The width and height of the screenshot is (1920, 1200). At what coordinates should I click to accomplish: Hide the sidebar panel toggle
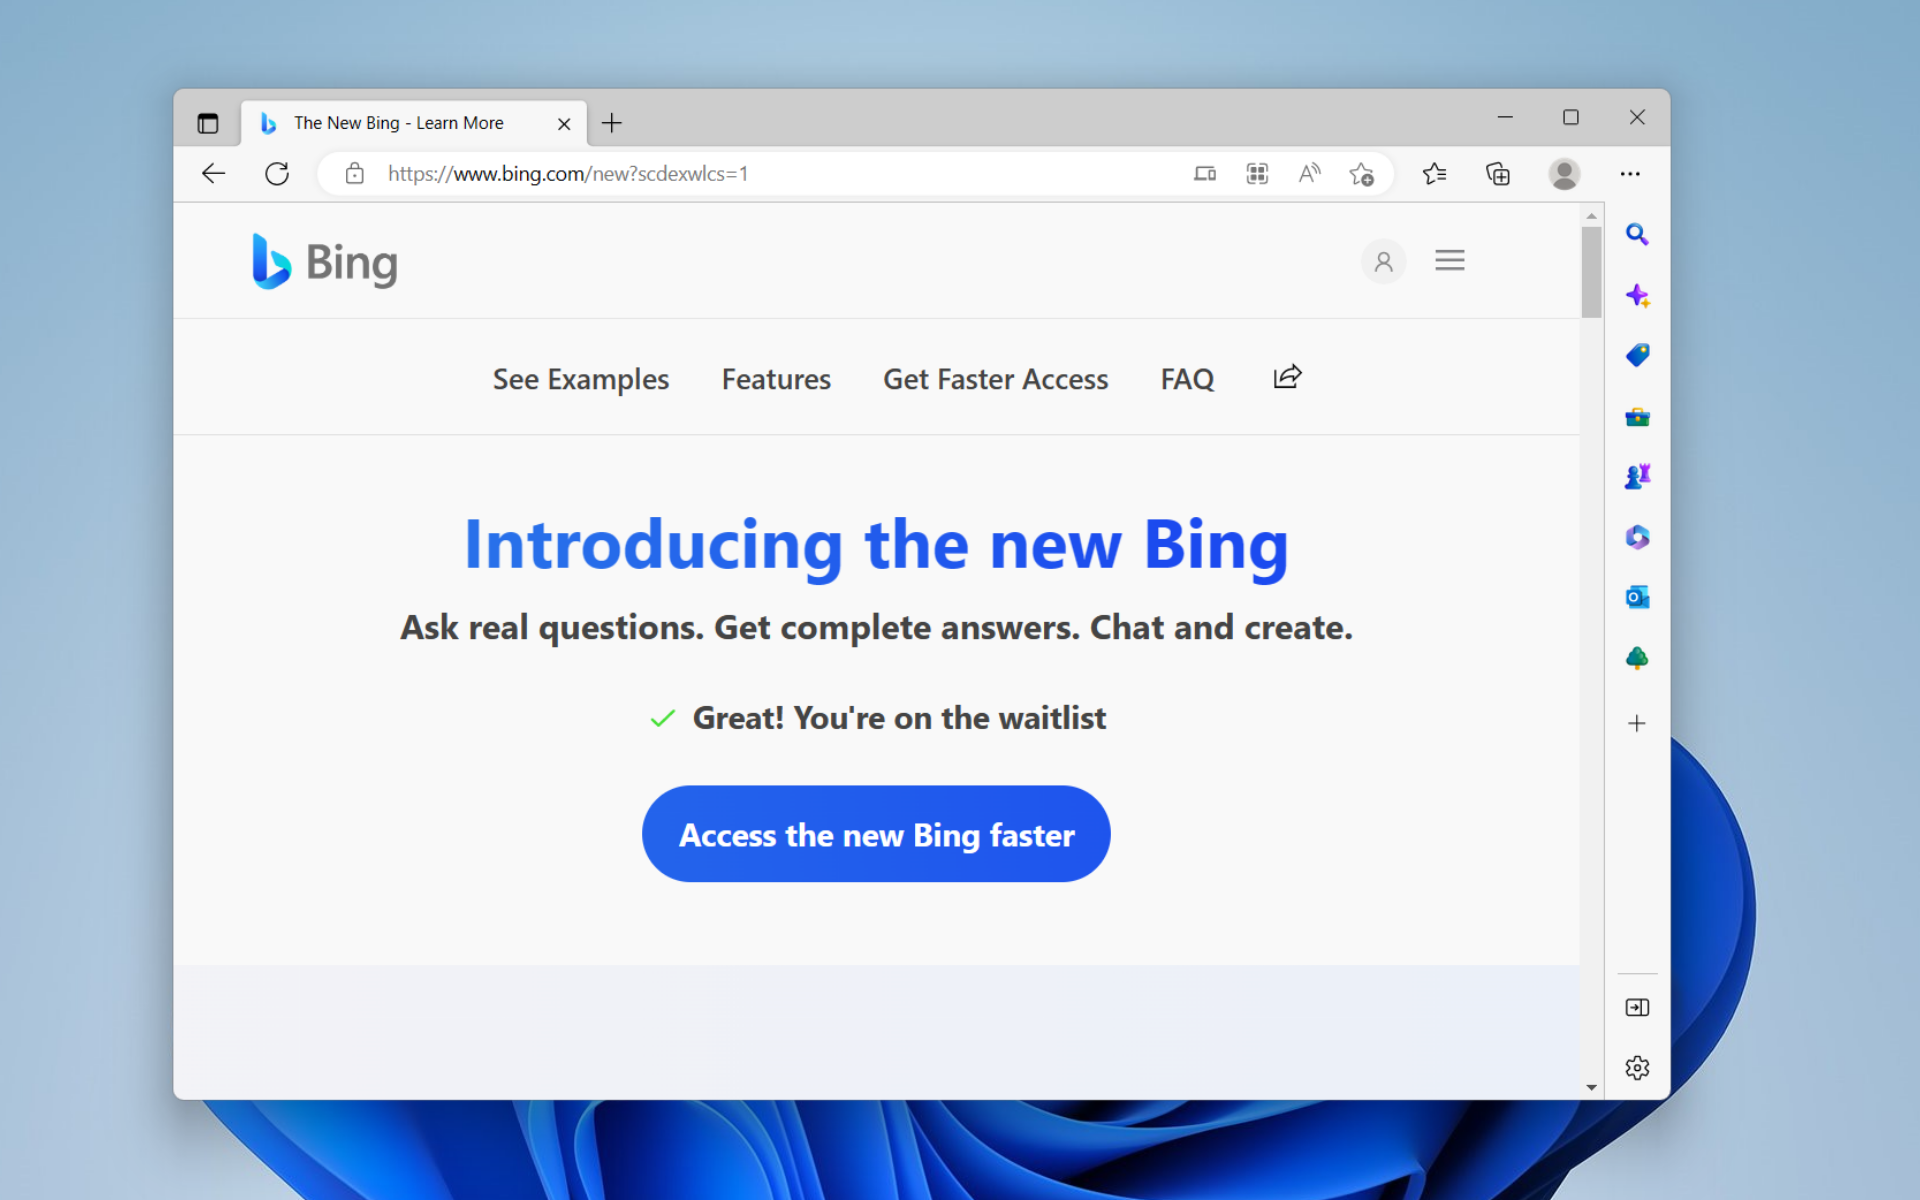click(1637, 1007)
